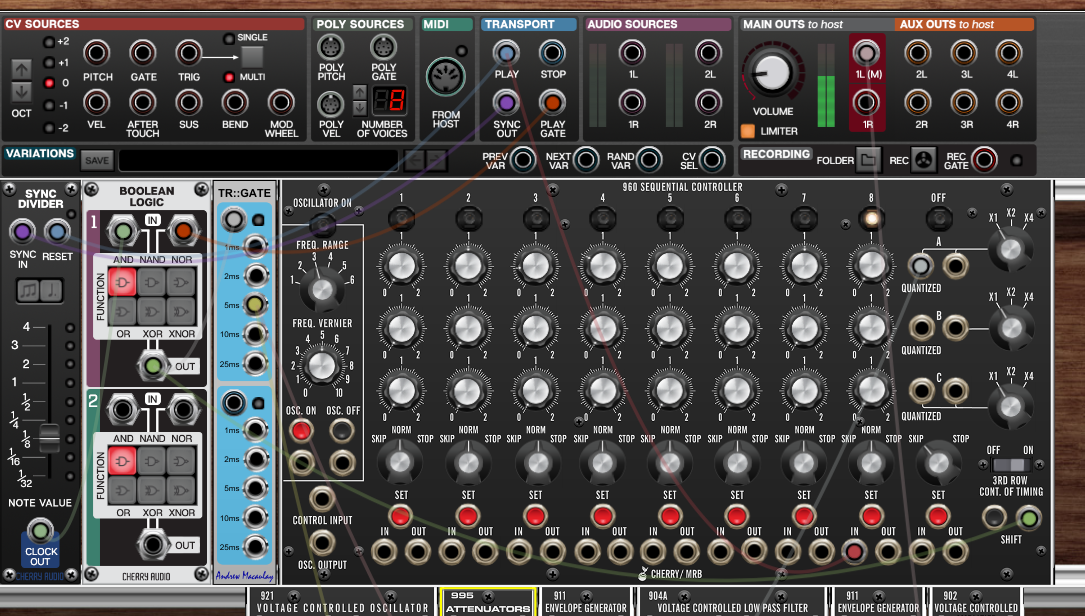
Task: Click the SHIFT button jack
Action: coord(1028,518)
